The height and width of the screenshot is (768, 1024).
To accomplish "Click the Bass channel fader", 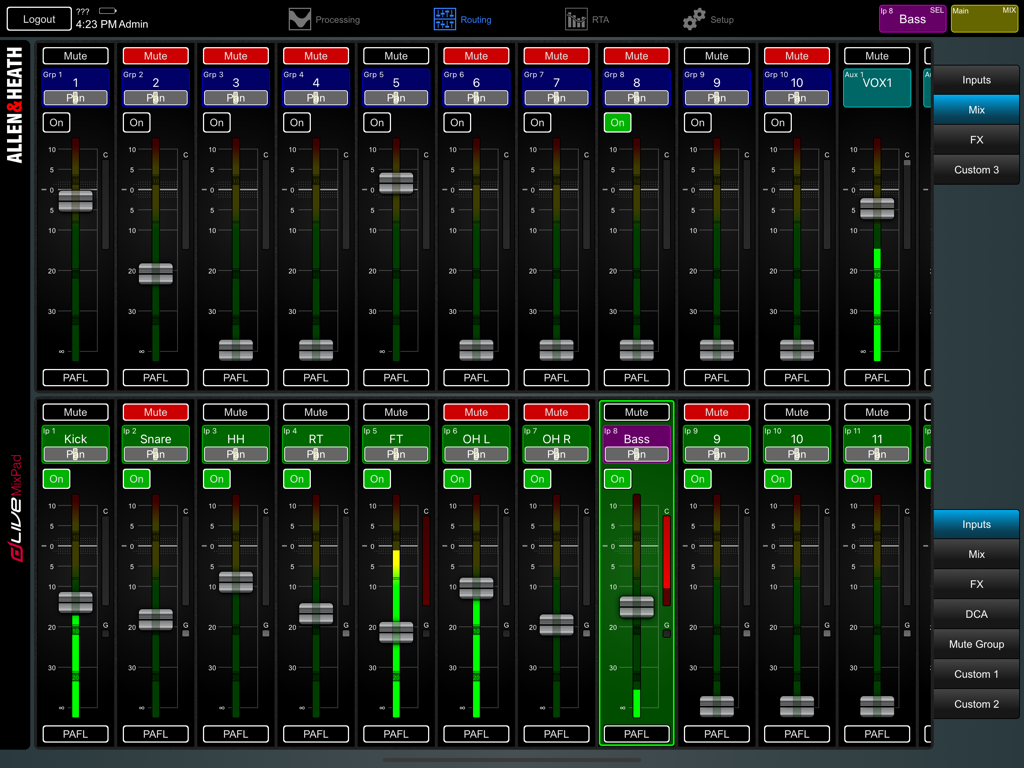I will coord(636,604).
